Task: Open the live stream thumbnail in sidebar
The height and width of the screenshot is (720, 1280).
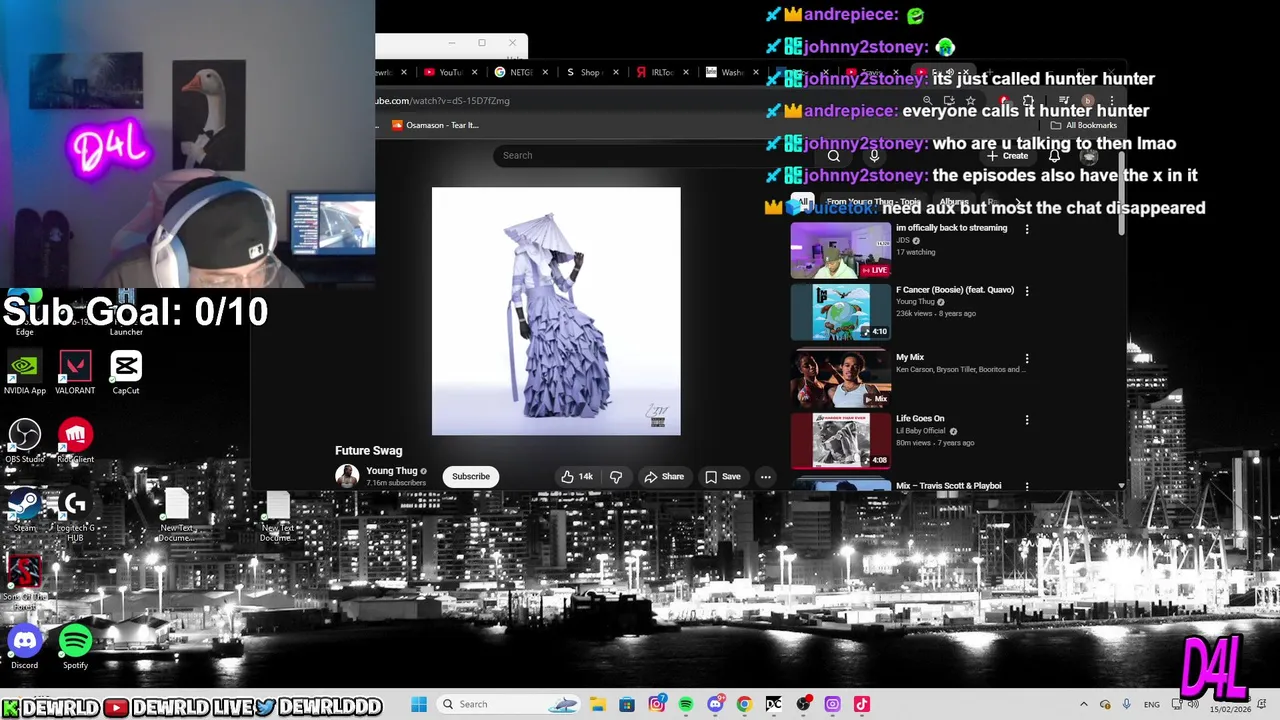Action: (x=840, y=249)
